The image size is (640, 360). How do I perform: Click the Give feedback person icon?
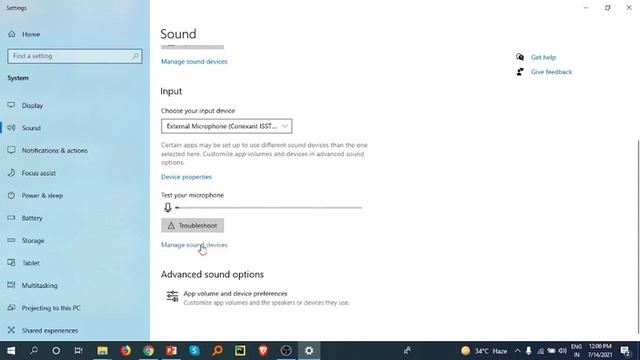click(520, 72)
